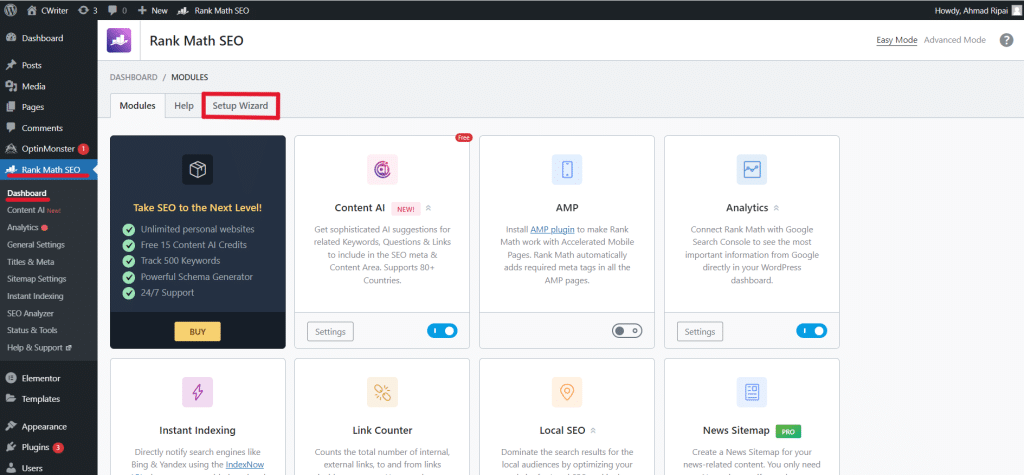The height and width of the screenshot is (475, 1024).
Task: Click the News Sitemap module icon
Action: click(752, 392)
